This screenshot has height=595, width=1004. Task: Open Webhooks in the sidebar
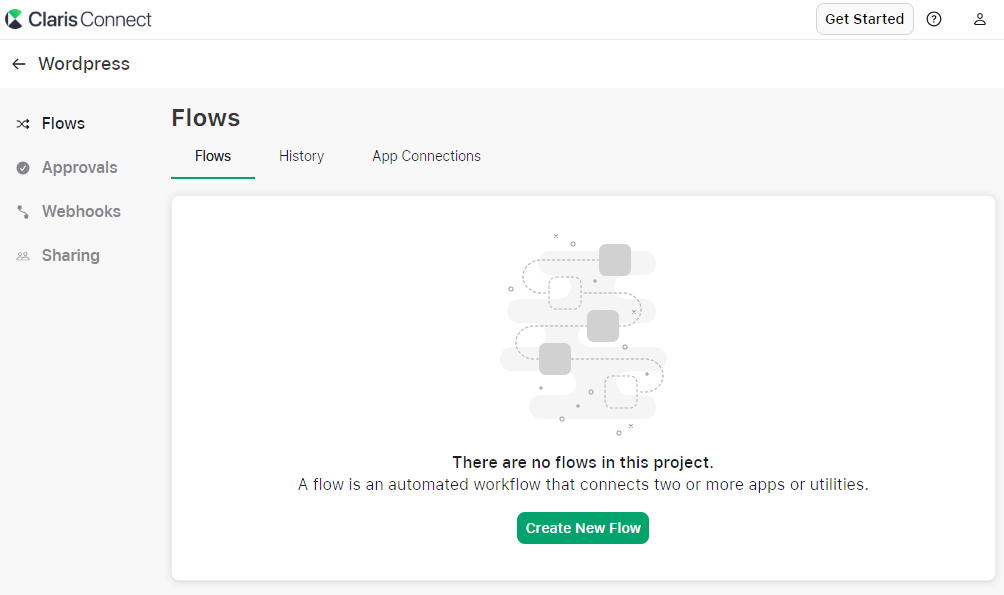pos(81,211)
